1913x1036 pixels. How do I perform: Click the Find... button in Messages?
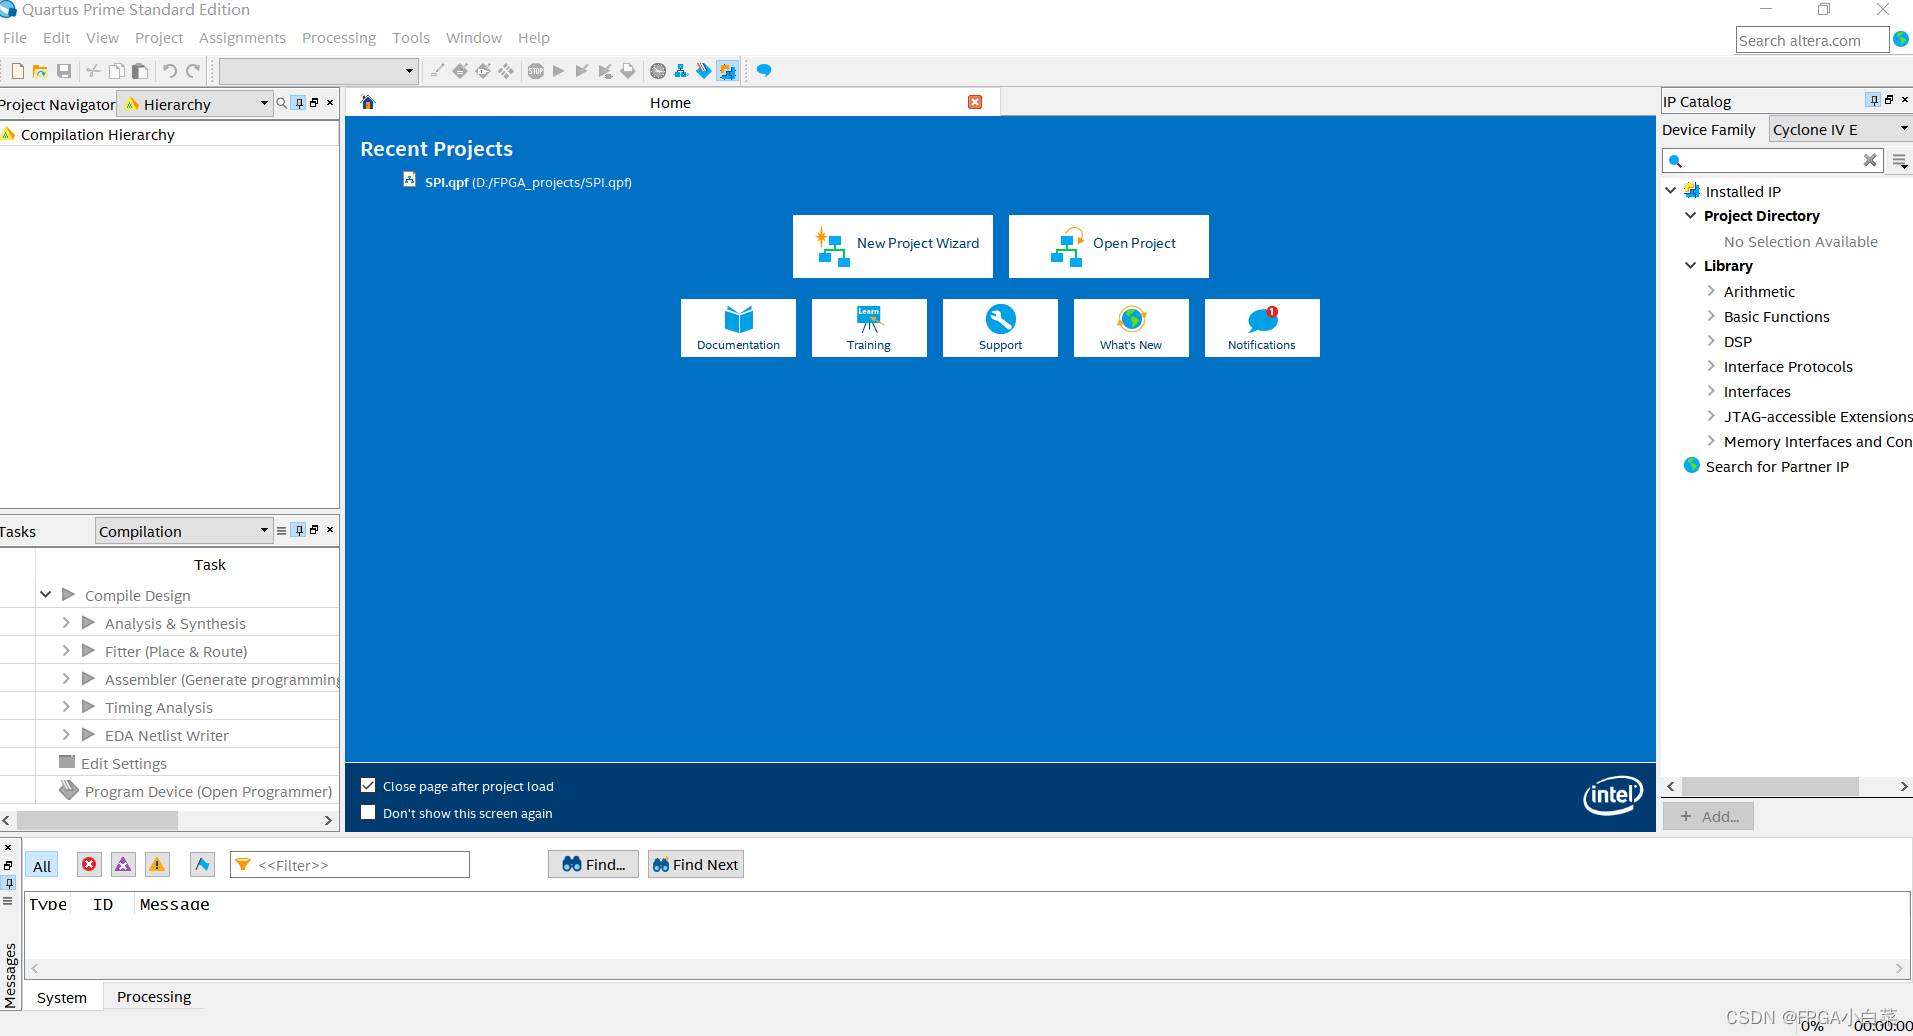pyautogui.click(x=593, y=865)
